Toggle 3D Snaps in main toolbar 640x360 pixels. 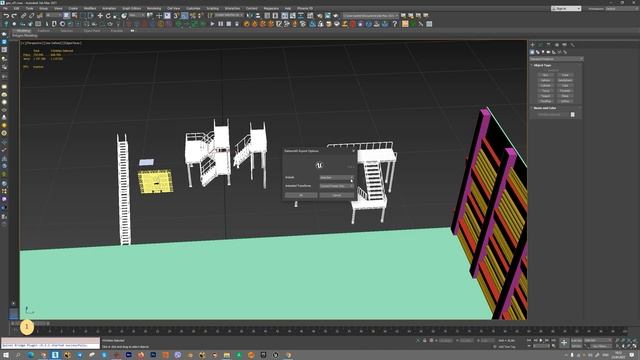point(176,16)
